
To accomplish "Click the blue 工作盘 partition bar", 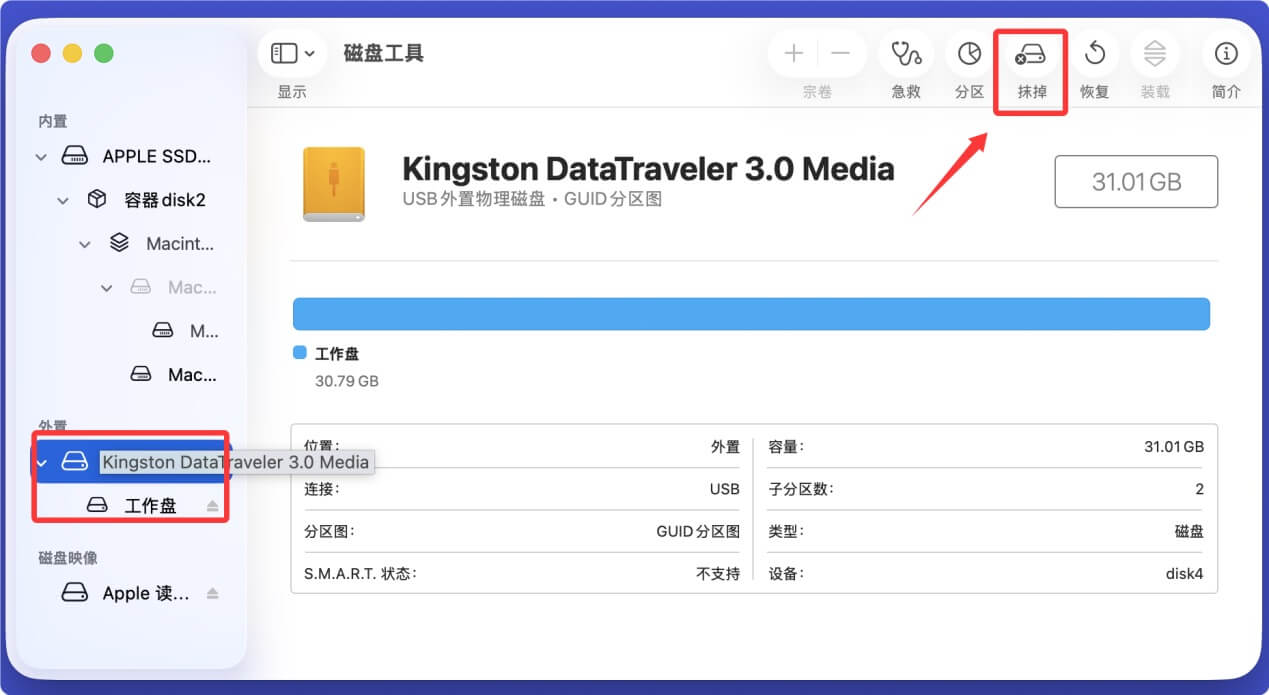I will [x=750, y=314].
